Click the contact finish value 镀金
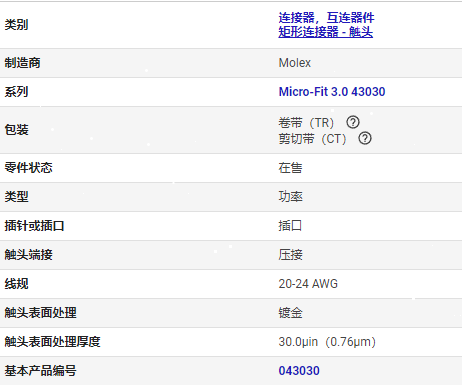This screenshot has height=385, width=462. pos(290,313)
